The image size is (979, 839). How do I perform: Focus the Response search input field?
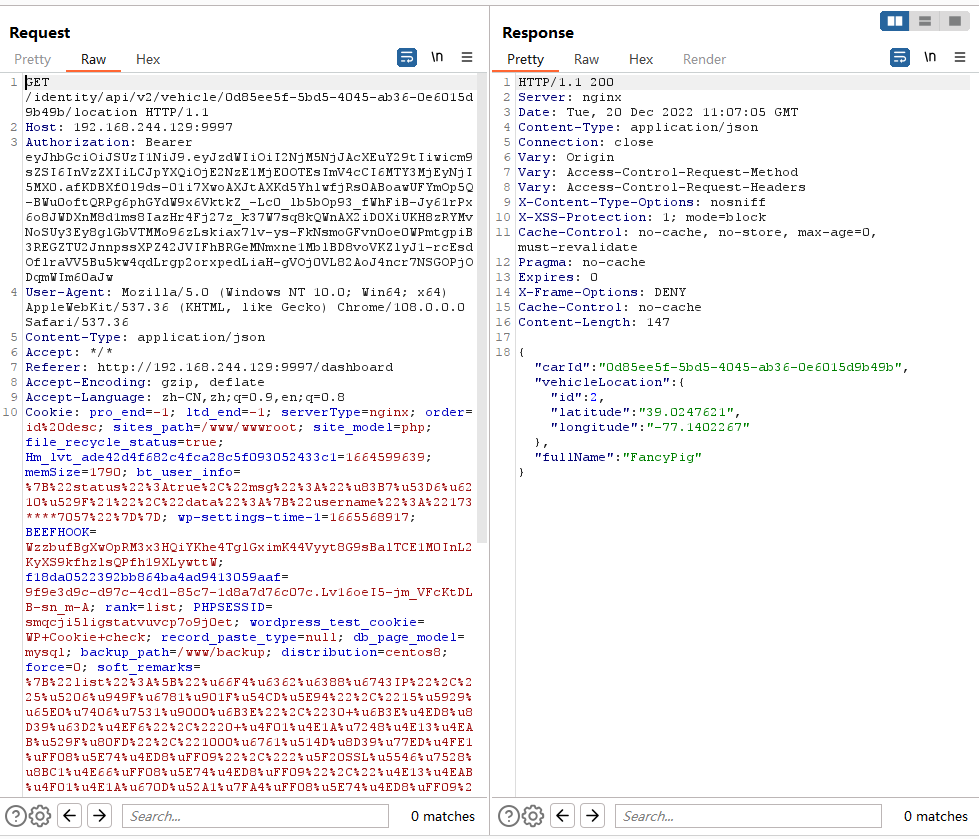(x=748, y=816)
